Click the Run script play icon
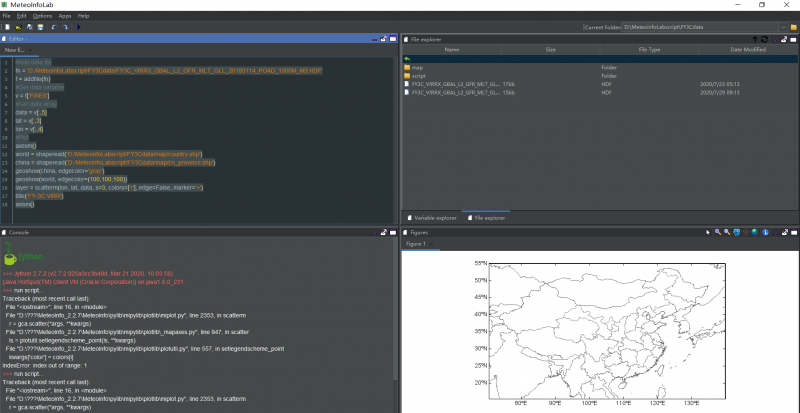Image resolution: width=800 pixels, height=413 pixels. (78, 27)
